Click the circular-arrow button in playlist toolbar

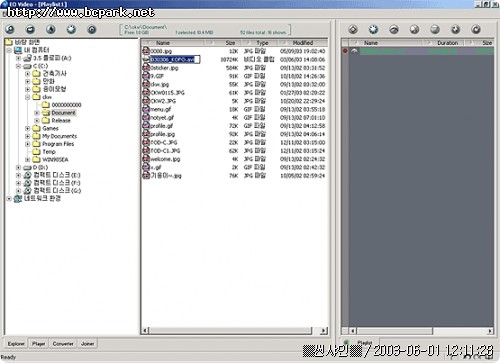pyautogui.click(x=476, y=30)
